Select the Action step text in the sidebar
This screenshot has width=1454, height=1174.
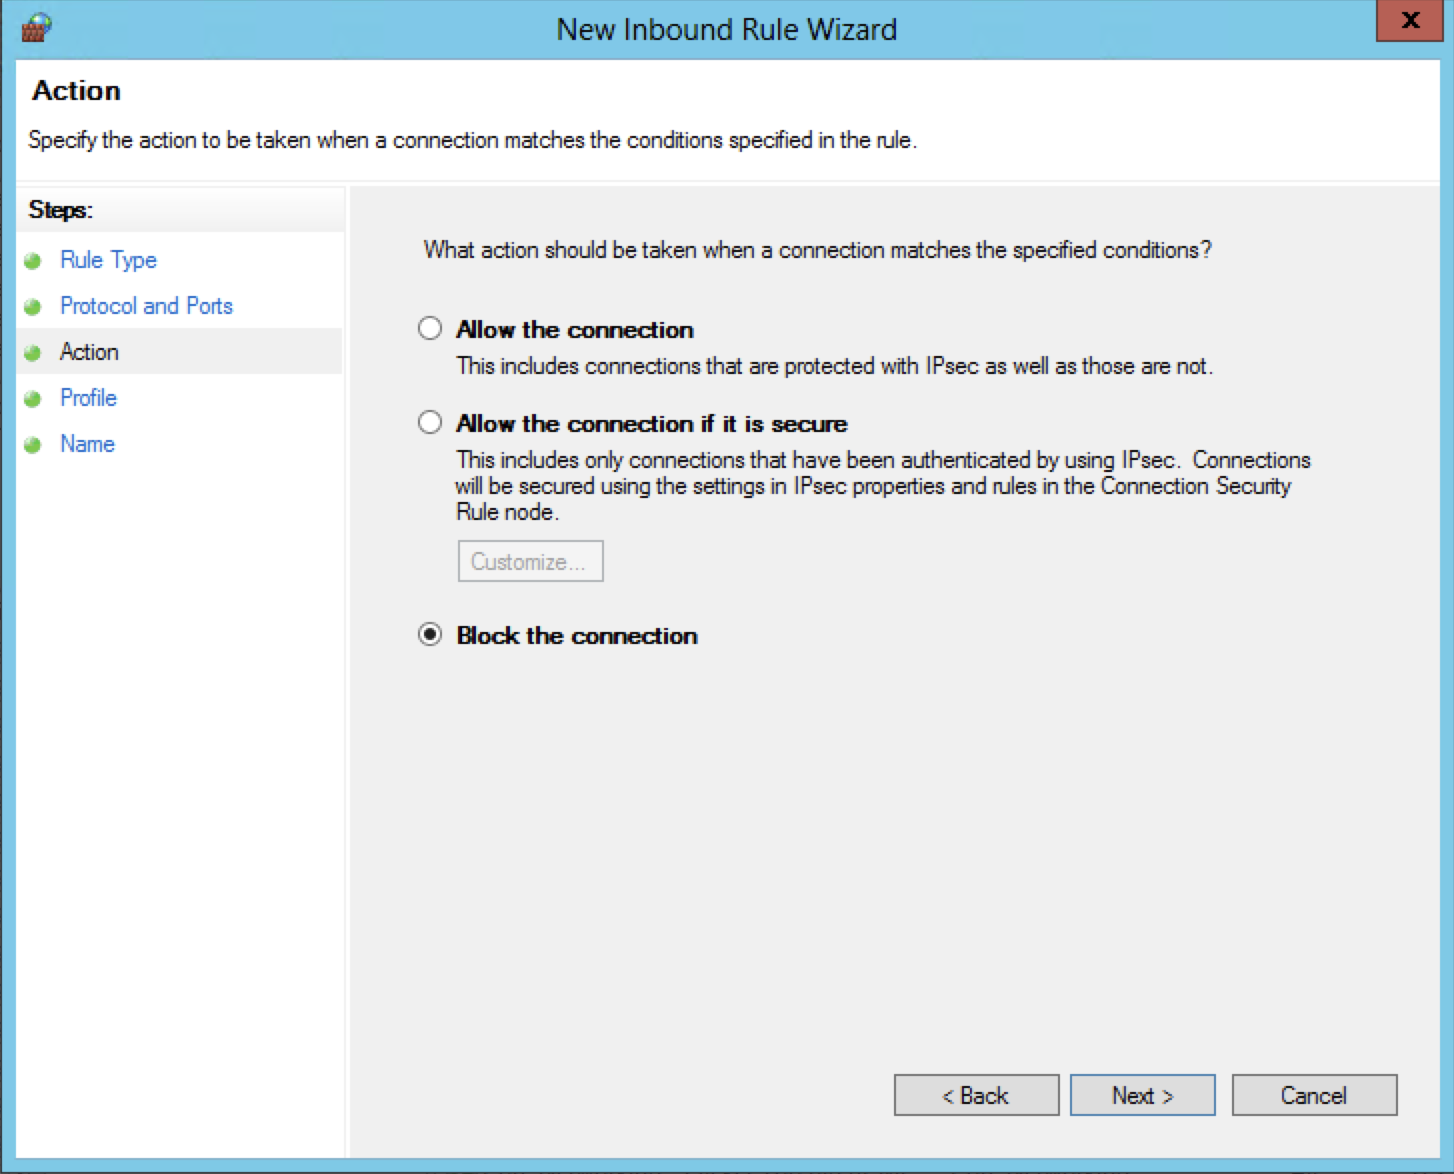click(x=89, y=352)
